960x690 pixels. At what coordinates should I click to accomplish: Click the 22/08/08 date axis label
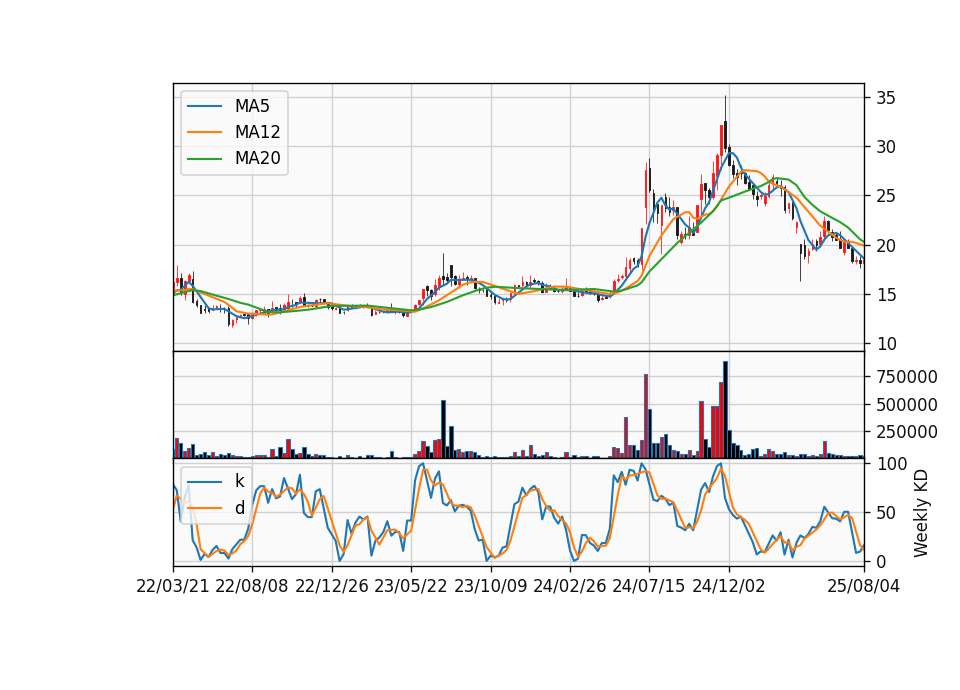pyautogui.click(x=252, y=587)
